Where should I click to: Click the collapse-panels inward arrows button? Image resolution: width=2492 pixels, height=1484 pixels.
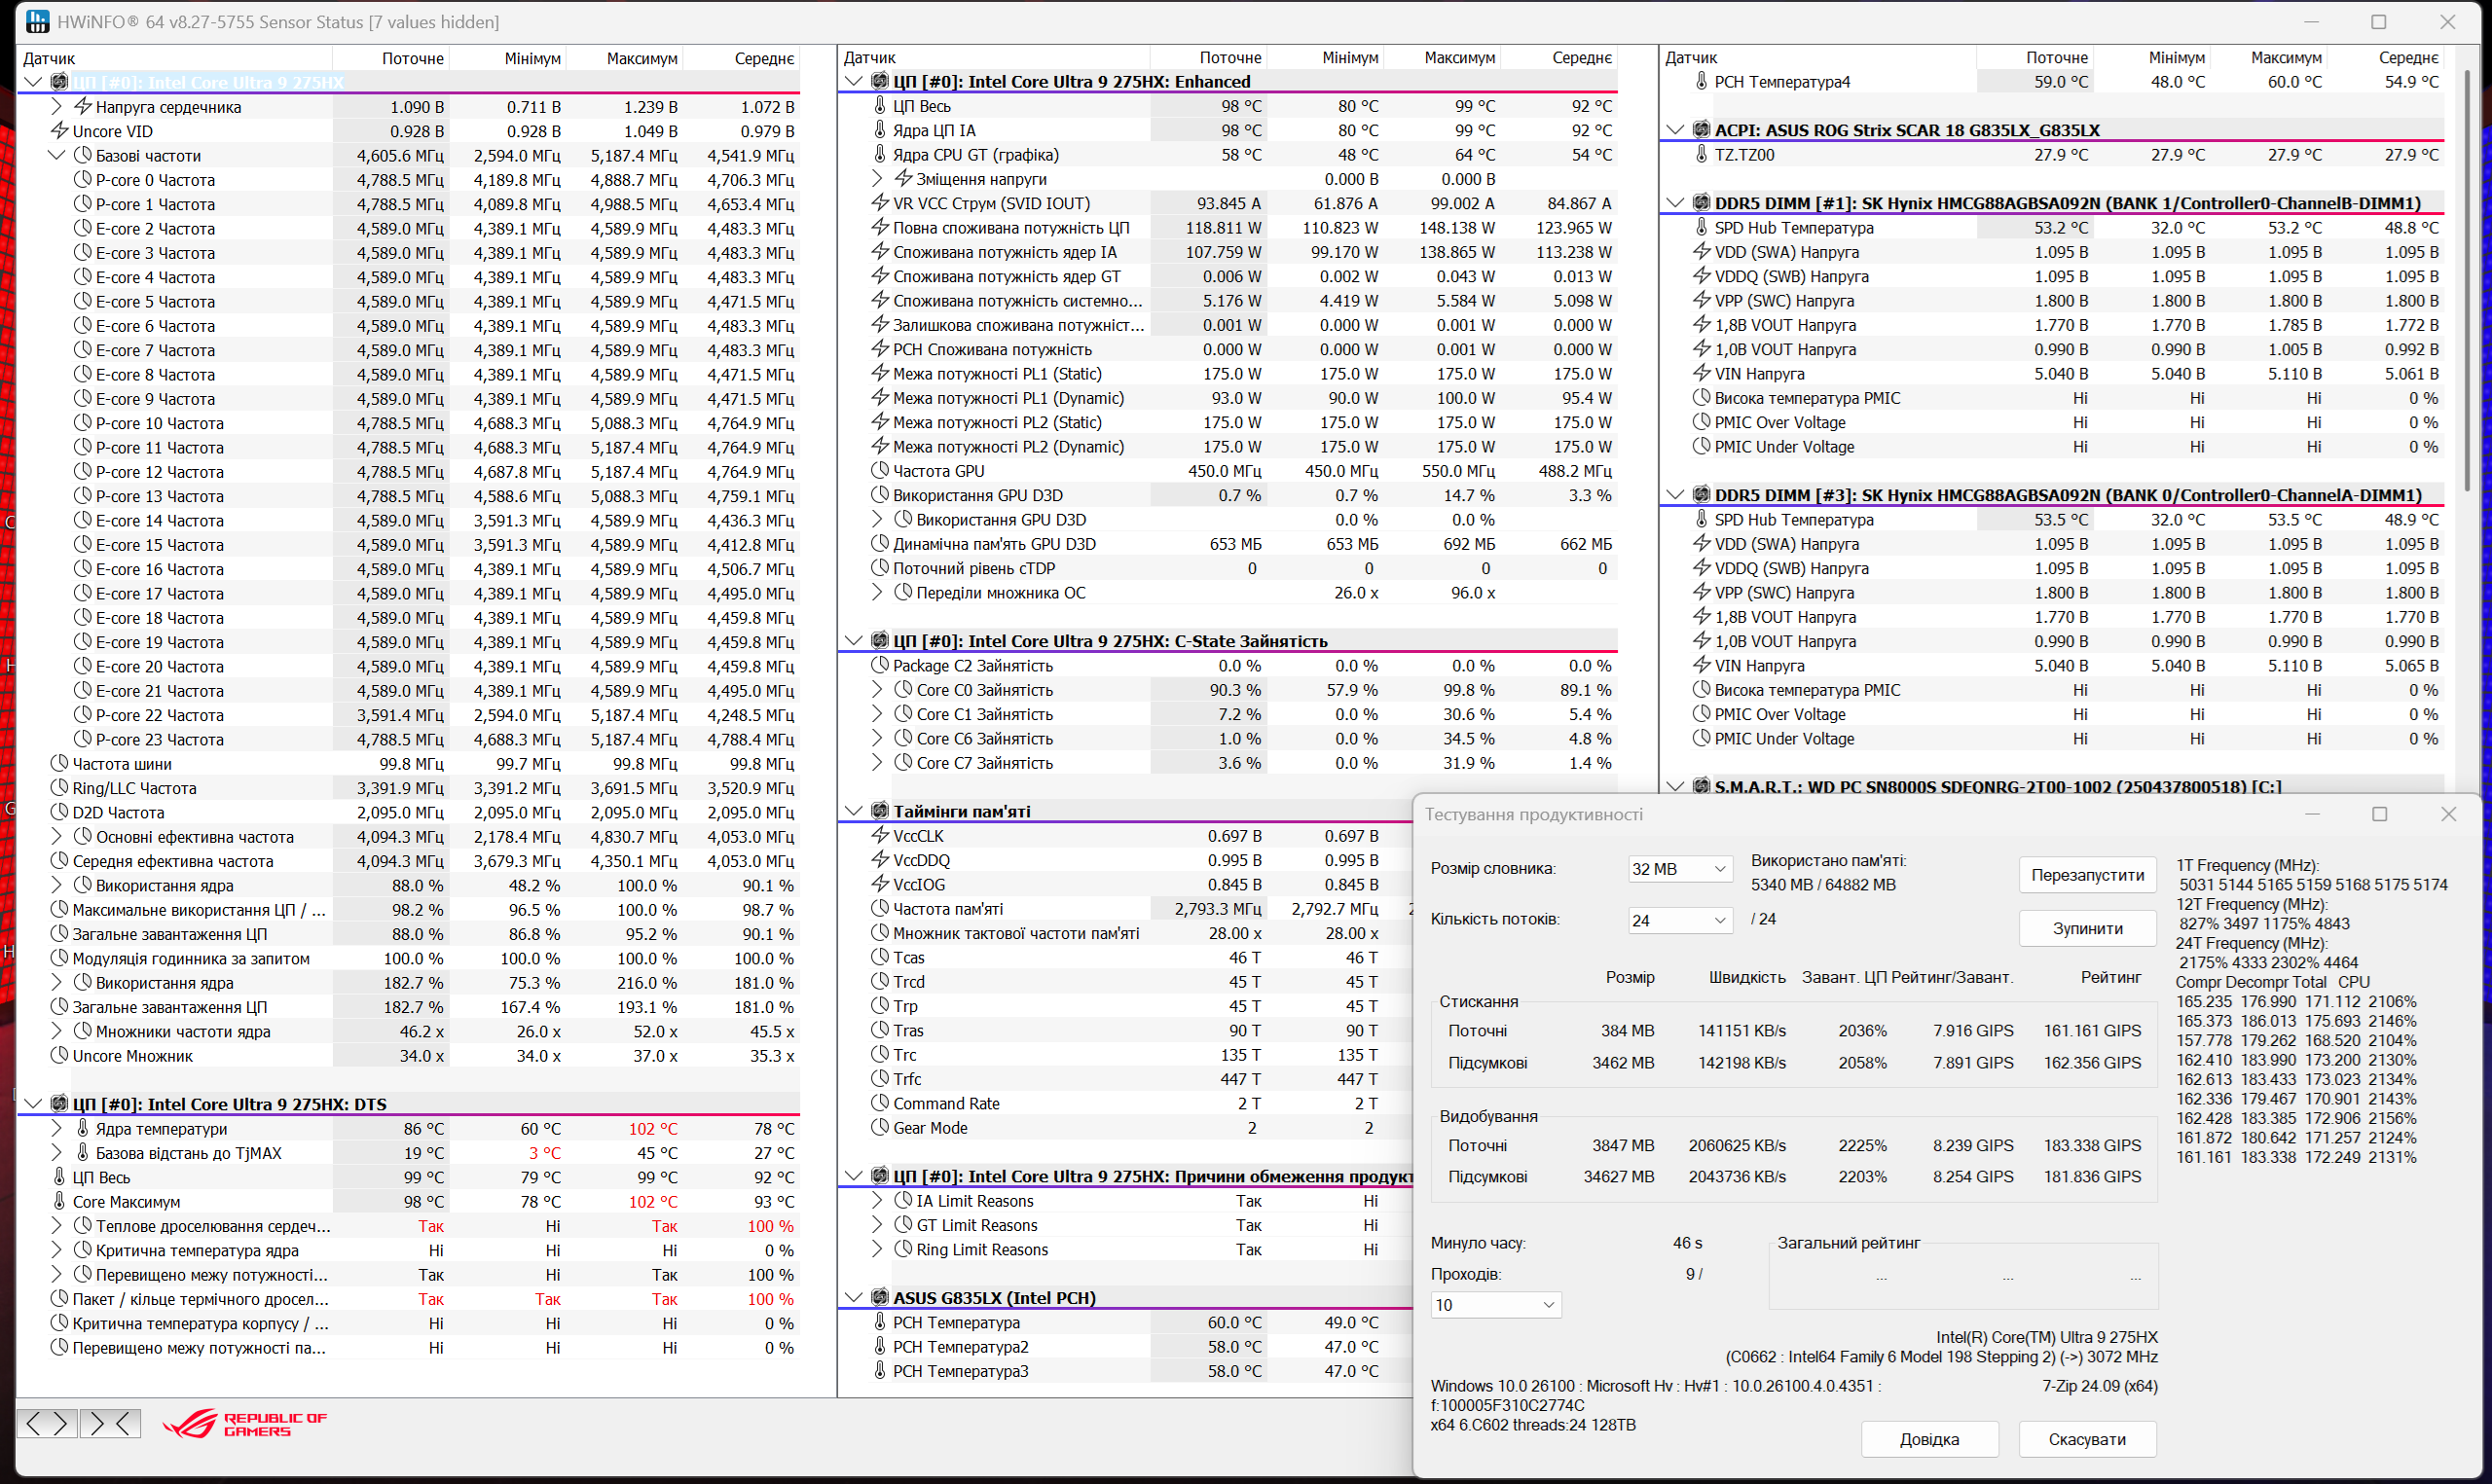[x=110, y=1423]
